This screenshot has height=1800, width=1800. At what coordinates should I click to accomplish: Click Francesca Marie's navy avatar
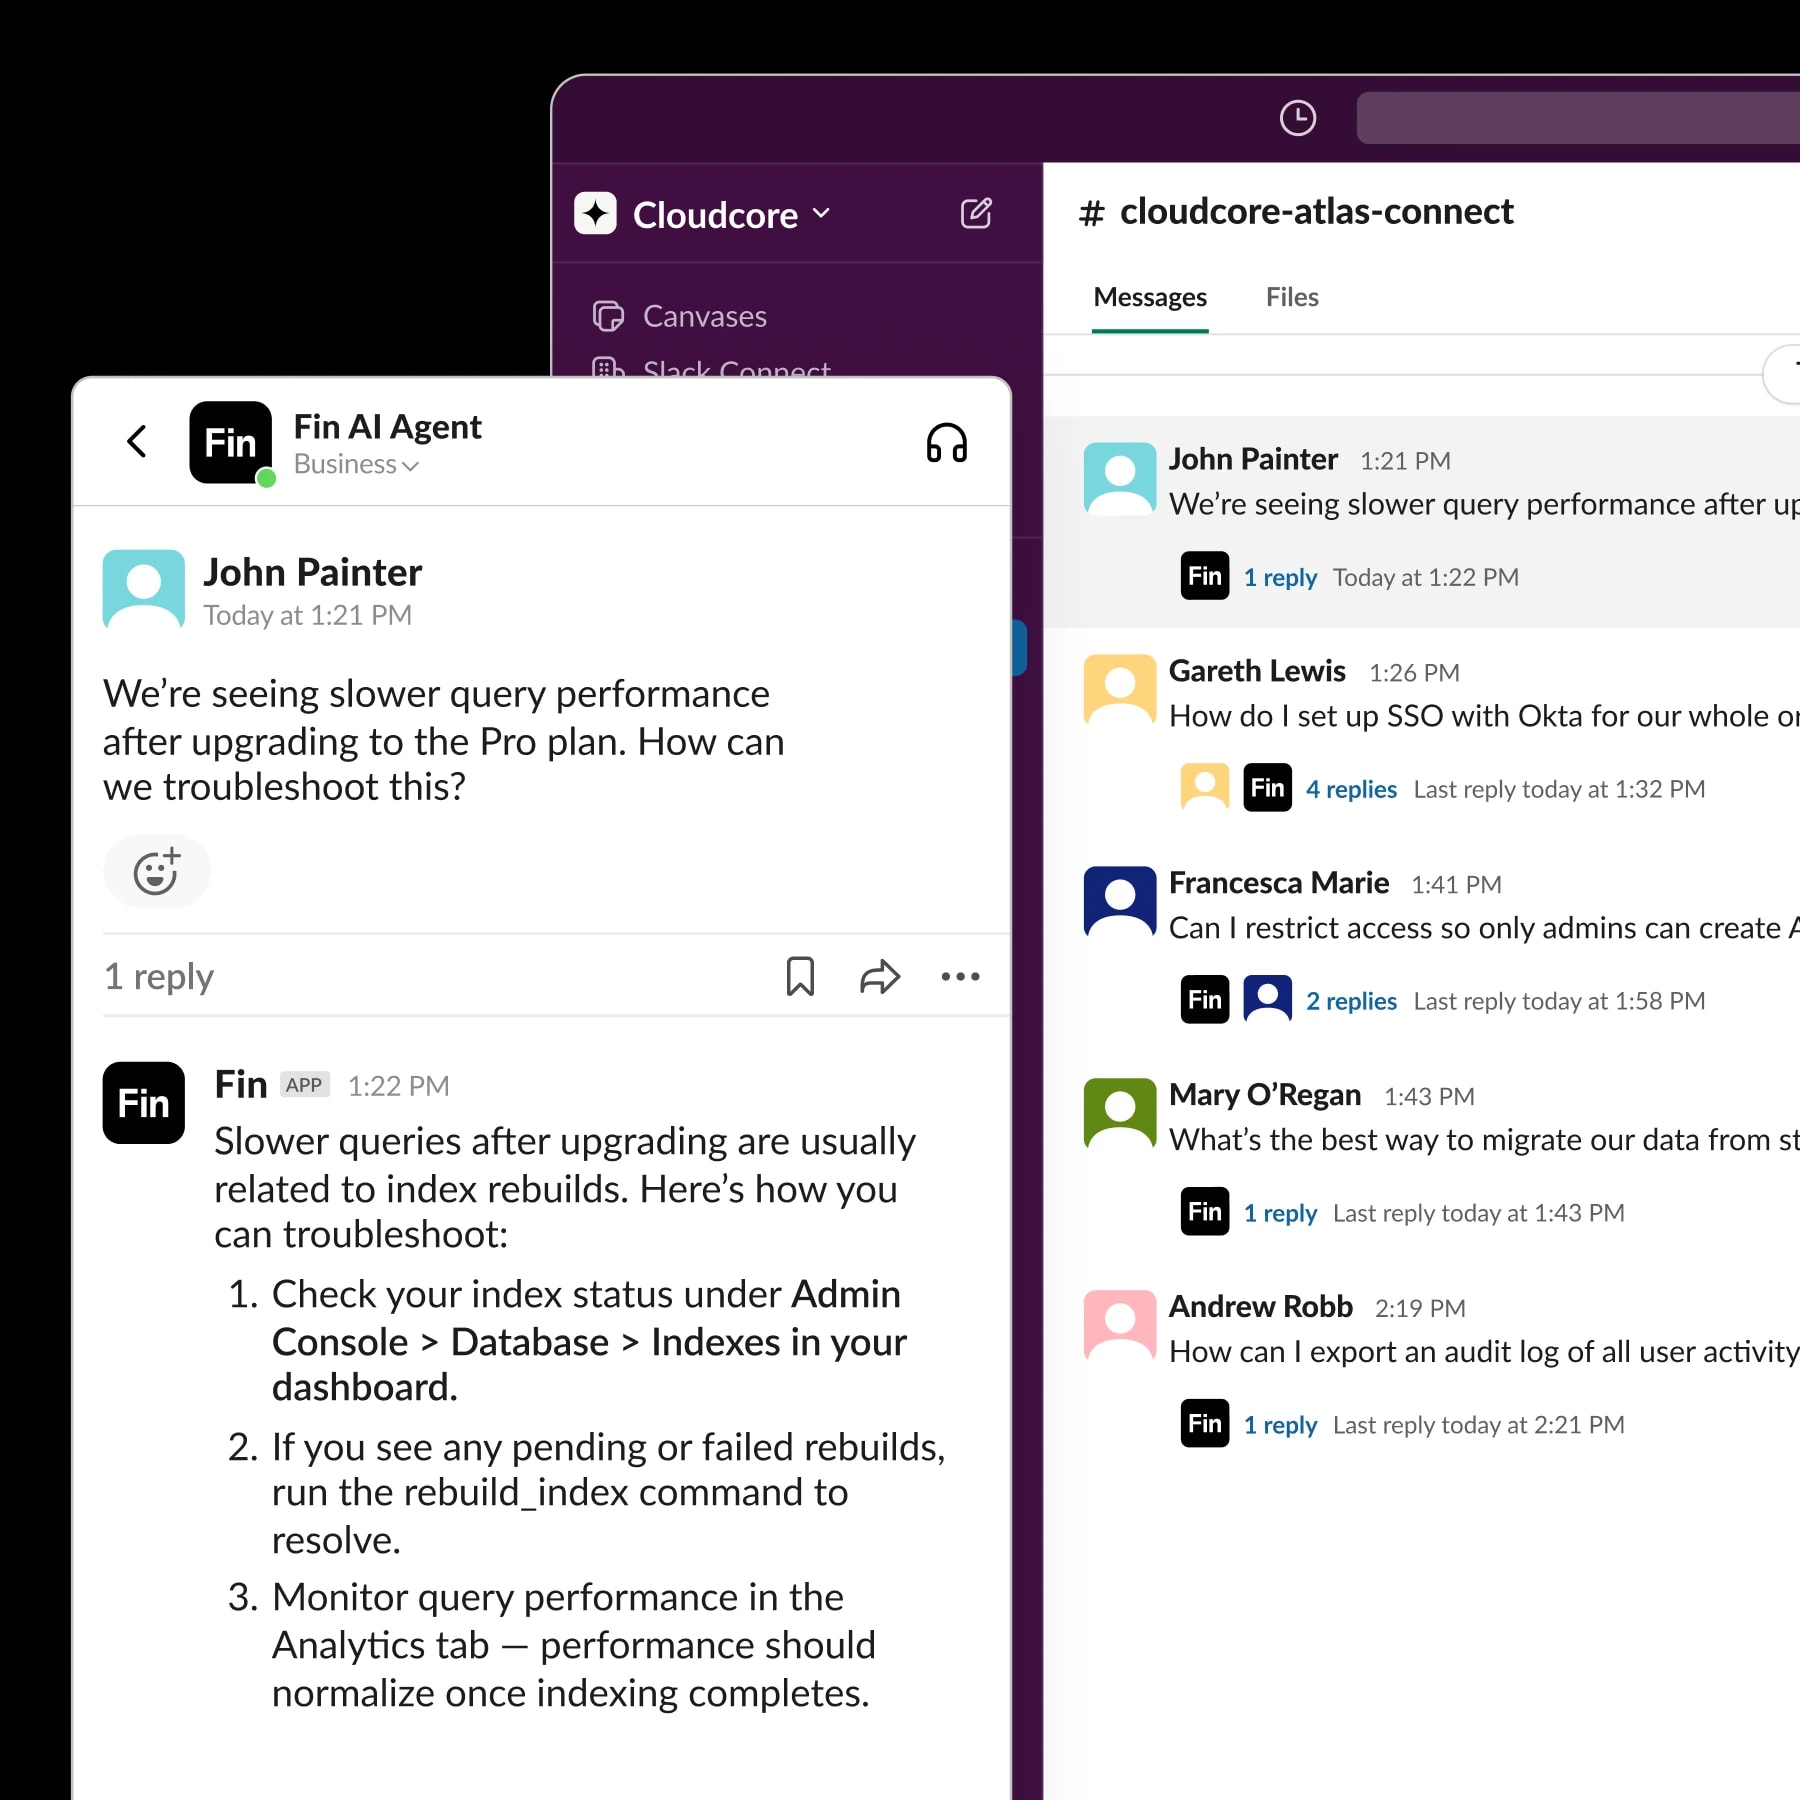[1120, 902]
